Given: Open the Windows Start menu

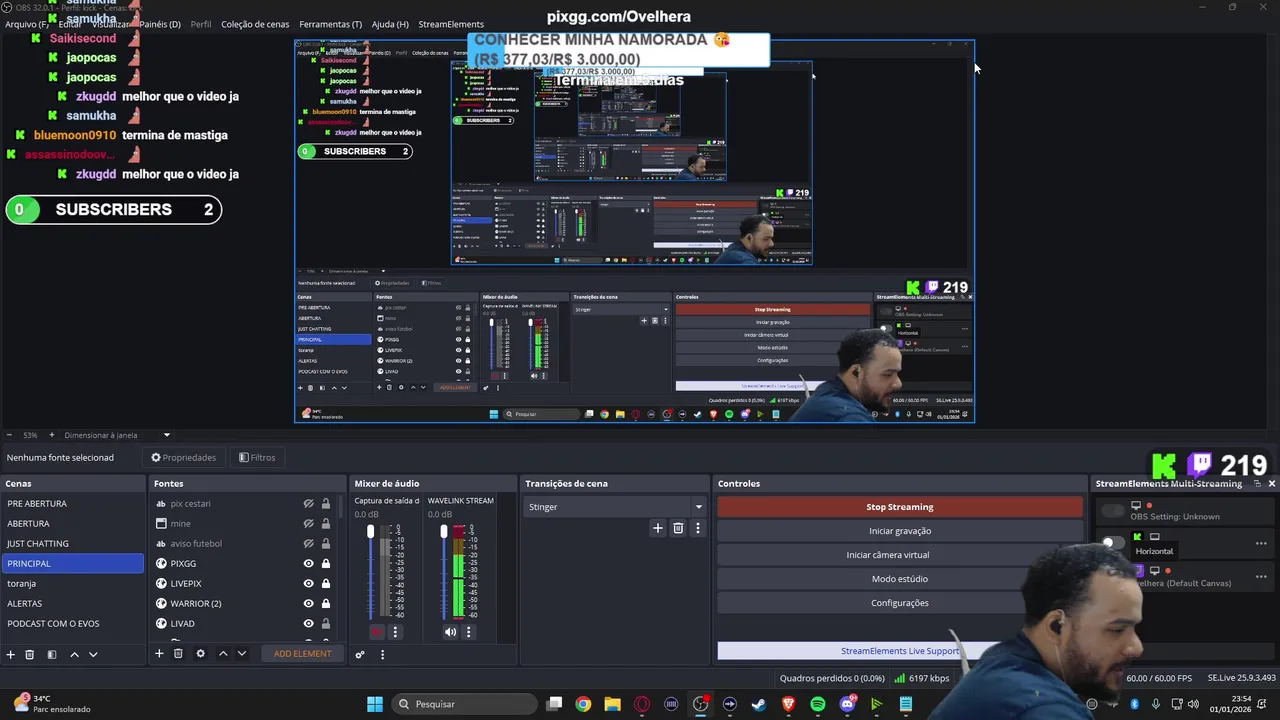Looking at the screenshot, I should (375, 704).
